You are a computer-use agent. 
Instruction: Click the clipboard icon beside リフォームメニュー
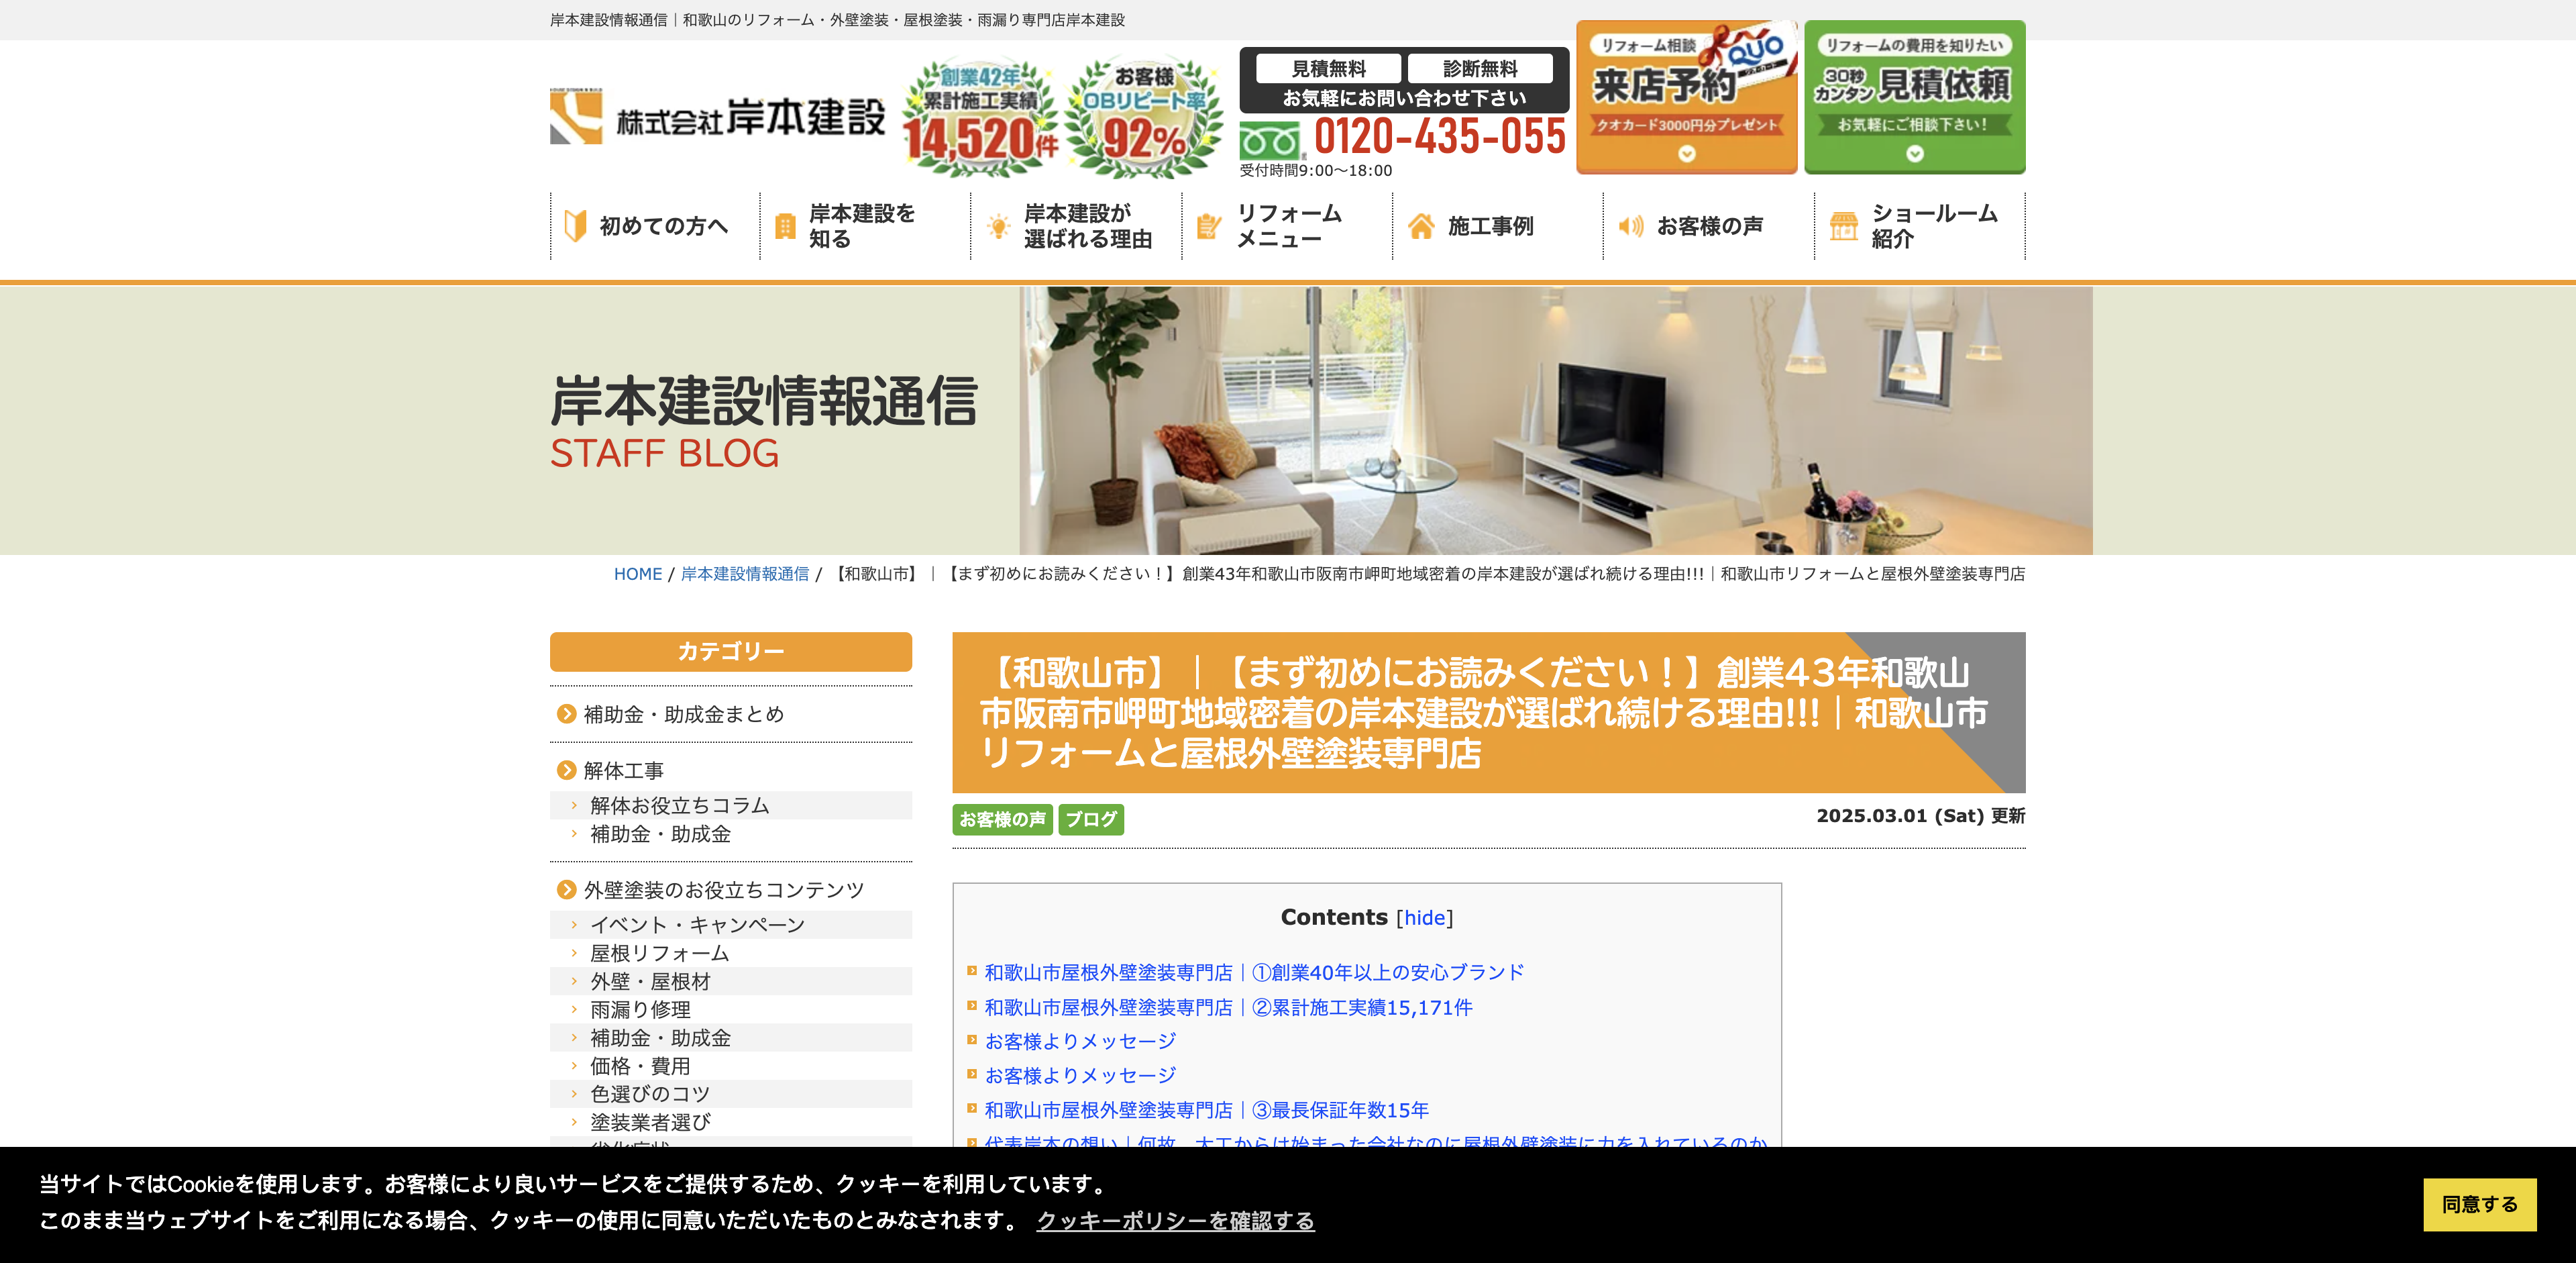1209,226
